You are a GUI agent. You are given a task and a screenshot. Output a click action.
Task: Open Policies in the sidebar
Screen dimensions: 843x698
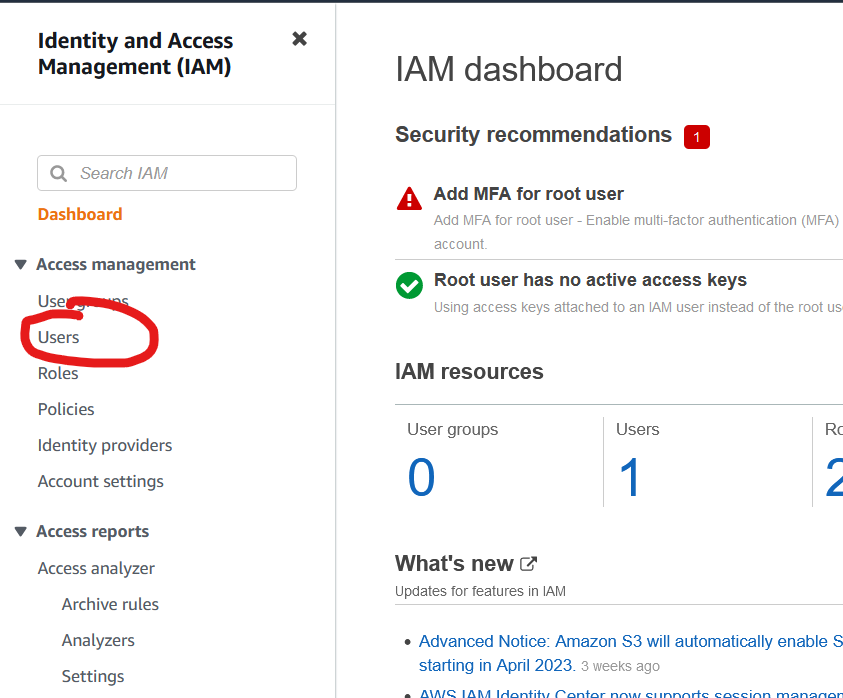(x=66, y=409)
